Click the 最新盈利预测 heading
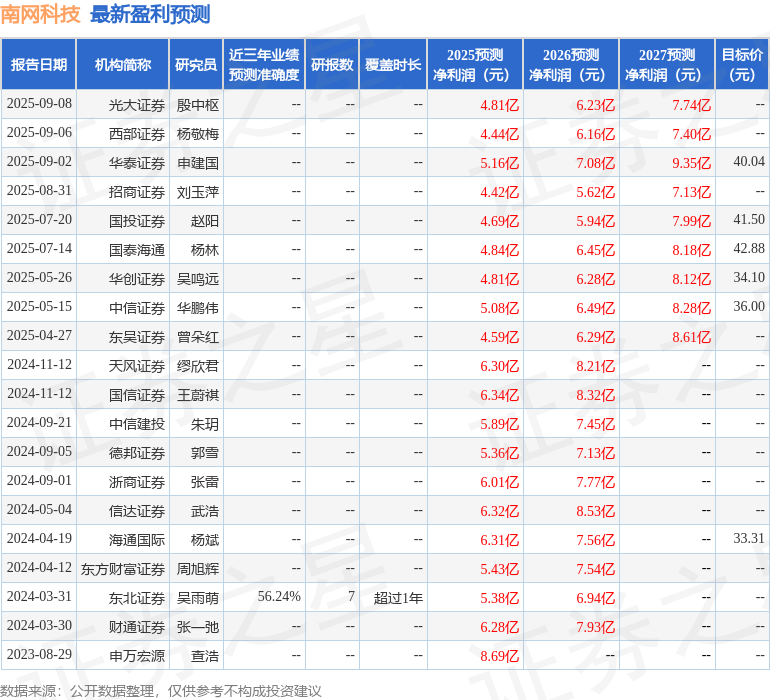This screenshot has height=700, width=770. [150, 14]
